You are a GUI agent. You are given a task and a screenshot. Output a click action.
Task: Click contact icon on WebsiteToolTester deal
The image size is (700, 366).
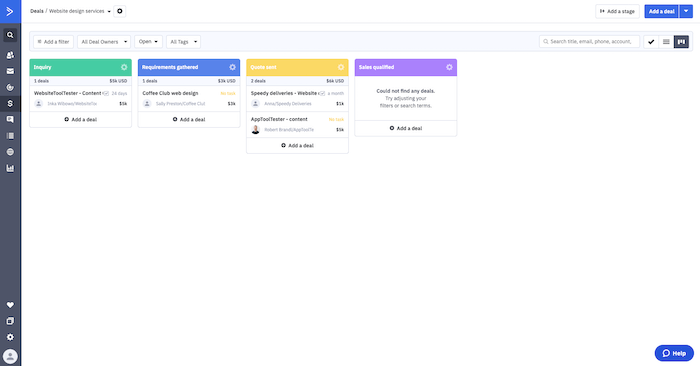38,104
